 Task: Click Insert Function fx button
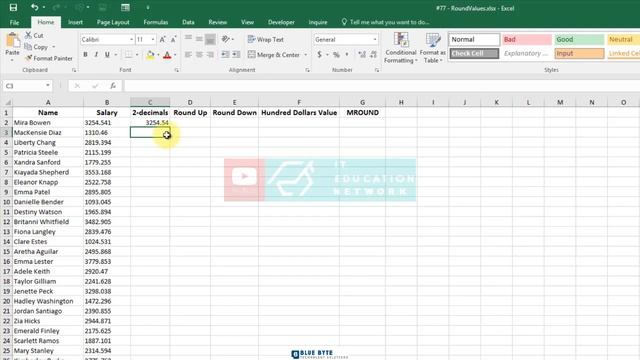pos(113,86)
